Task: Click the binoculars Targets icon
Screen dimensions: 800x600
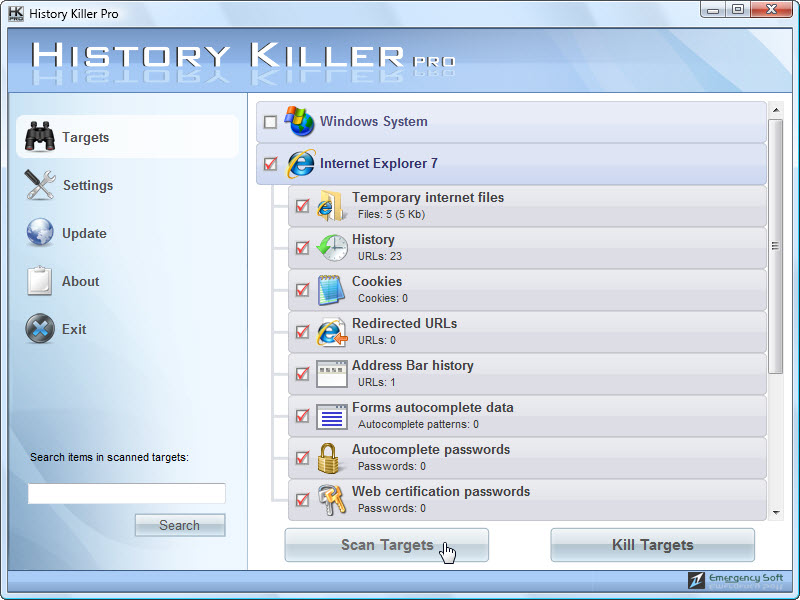Action: (40, 137)
